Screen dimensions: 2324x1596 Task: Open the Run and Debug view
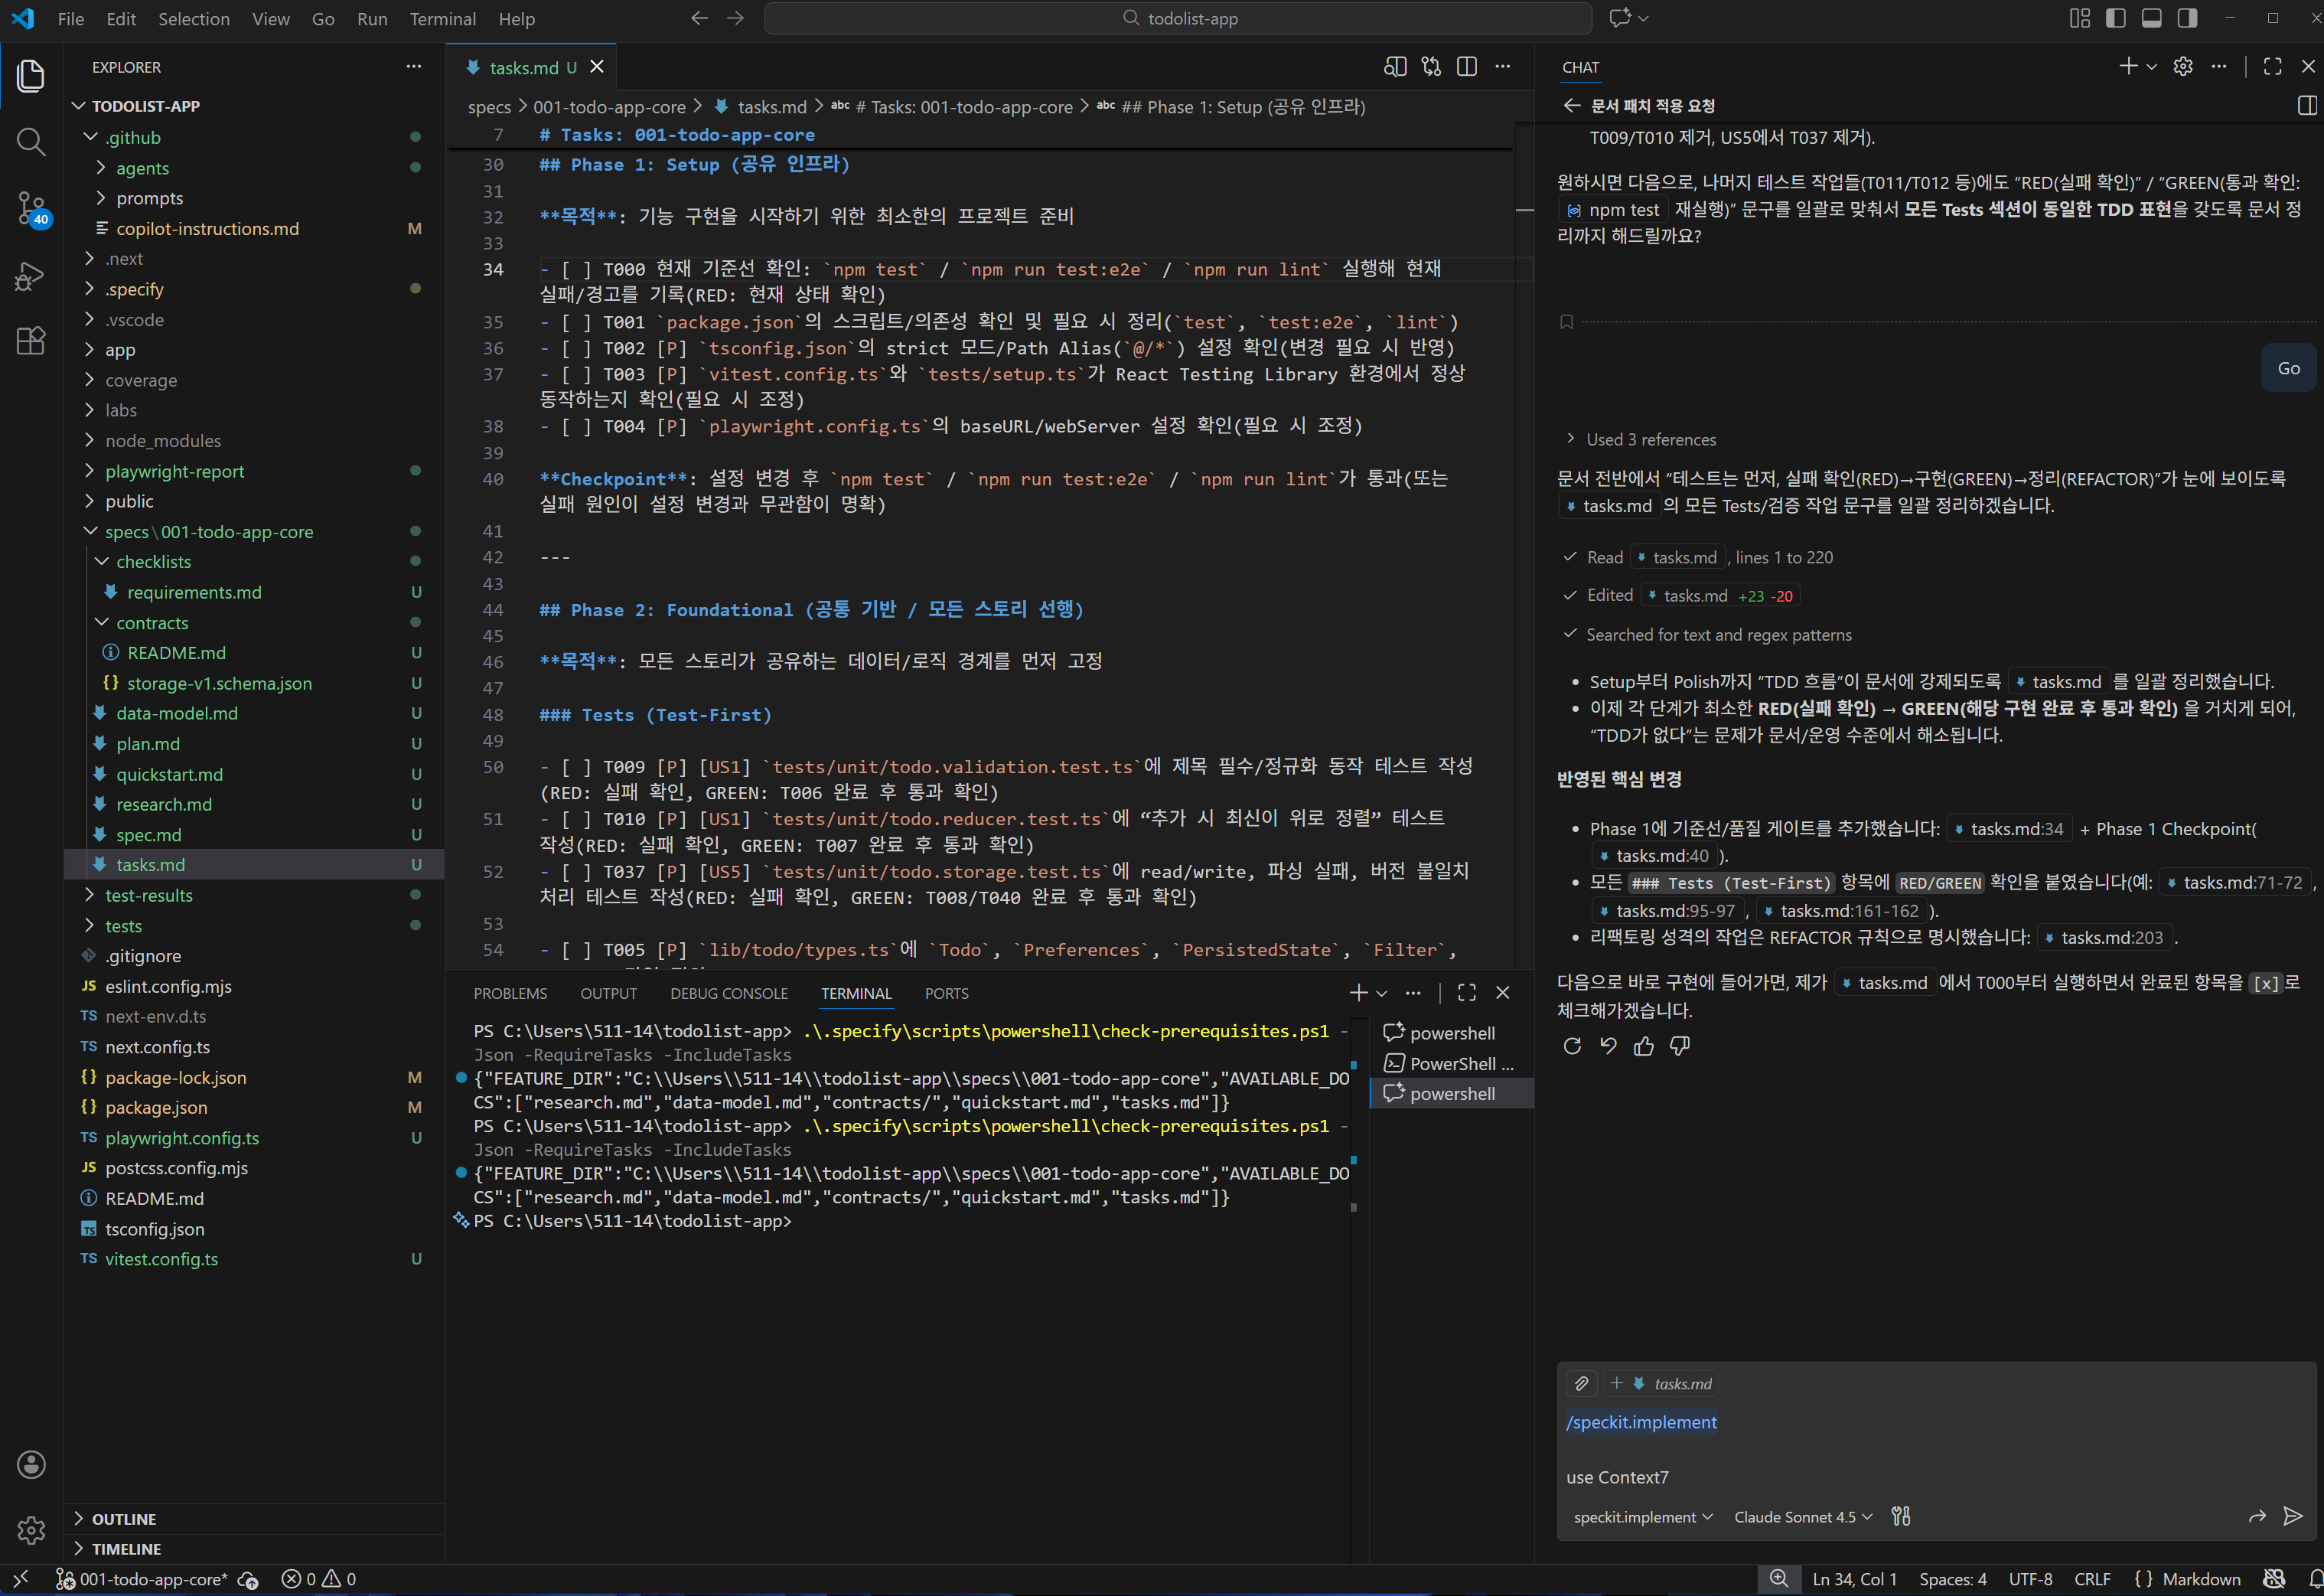point(31,275)
